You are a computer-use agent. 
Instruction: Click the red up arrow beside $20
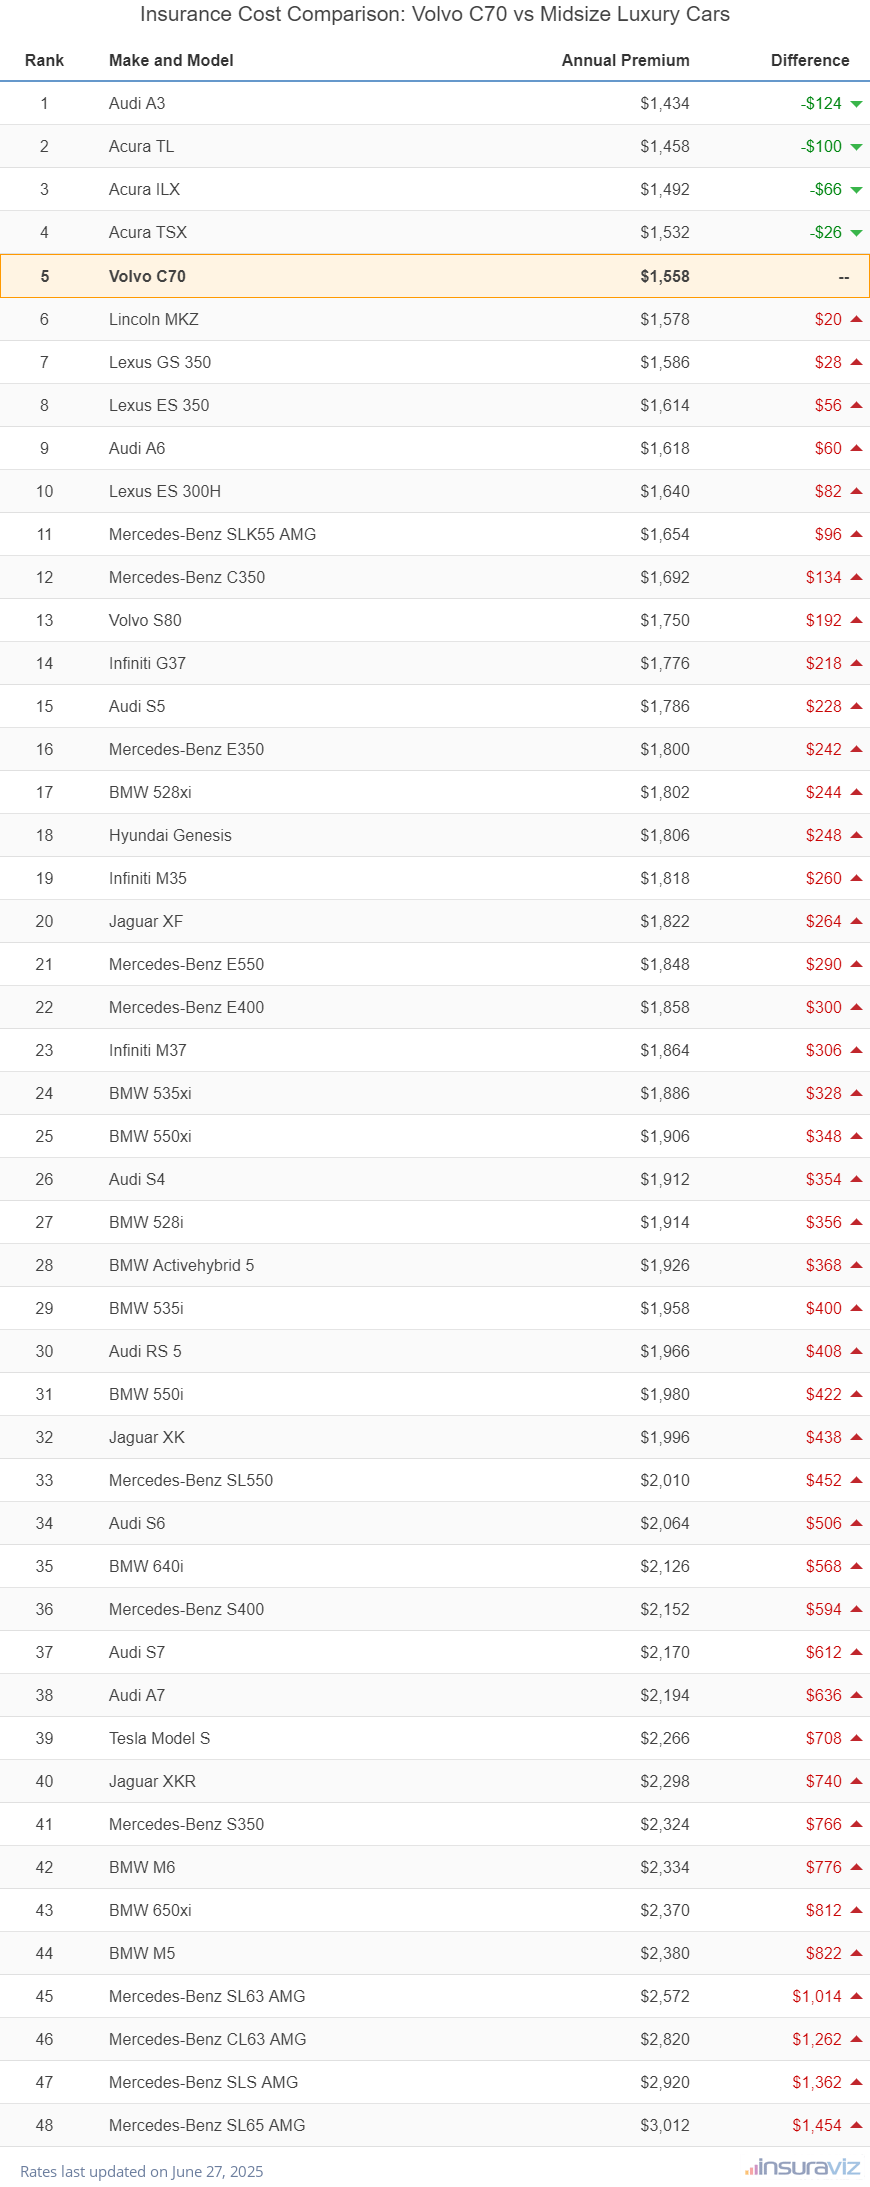tap(856, 319)
